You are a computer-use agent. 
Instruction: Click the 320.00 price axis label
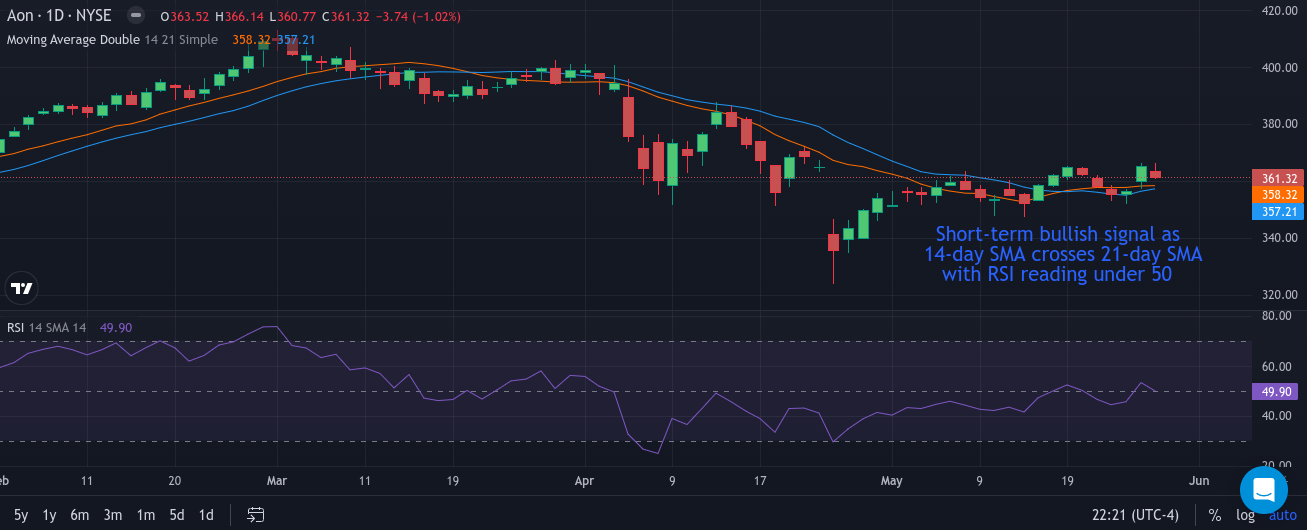(1279, 295)
